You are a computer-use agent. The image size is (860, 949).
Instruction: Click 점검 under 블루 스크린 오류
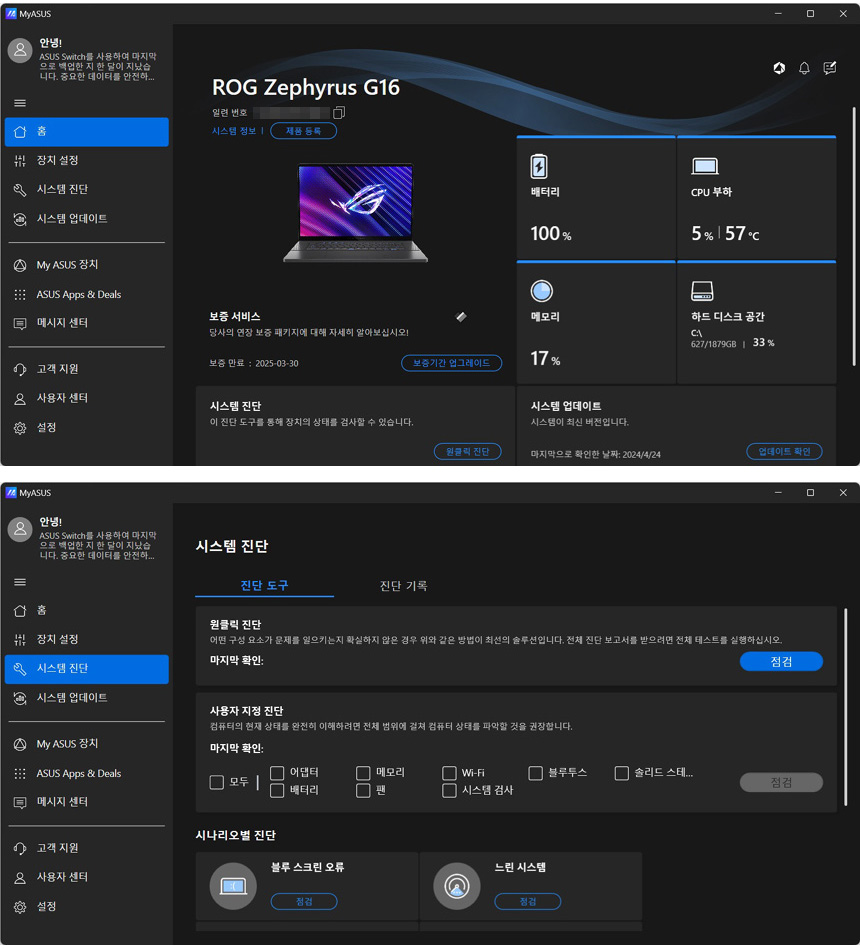[304, 901]
